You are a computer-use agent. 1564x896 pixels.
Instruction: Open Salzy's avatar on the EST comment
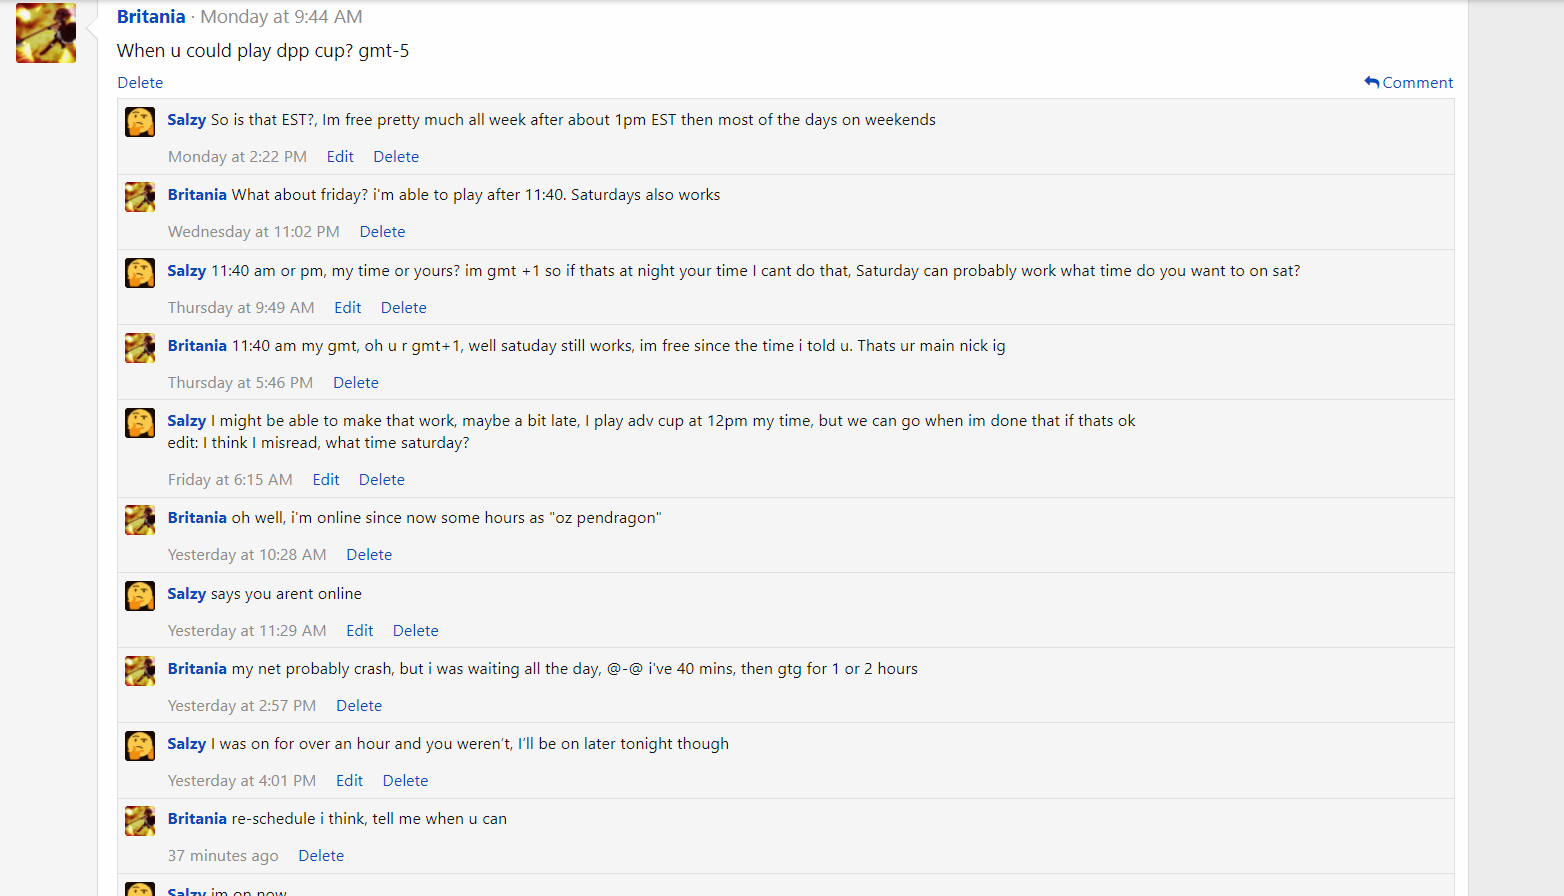140,122
